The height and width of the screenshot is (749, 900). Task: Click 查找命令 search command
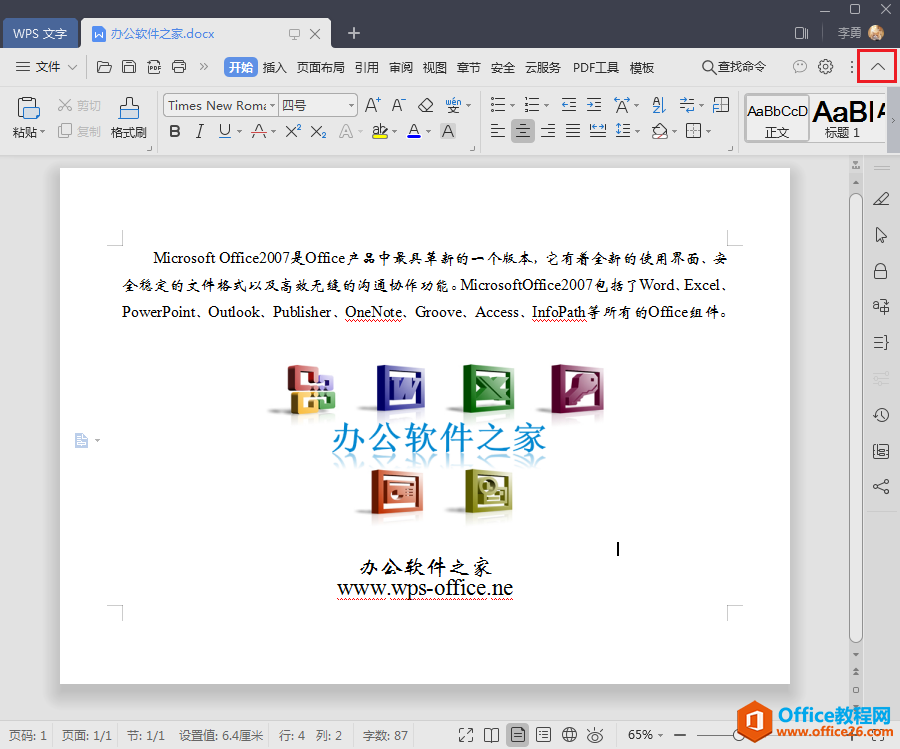tap(734, 67)
